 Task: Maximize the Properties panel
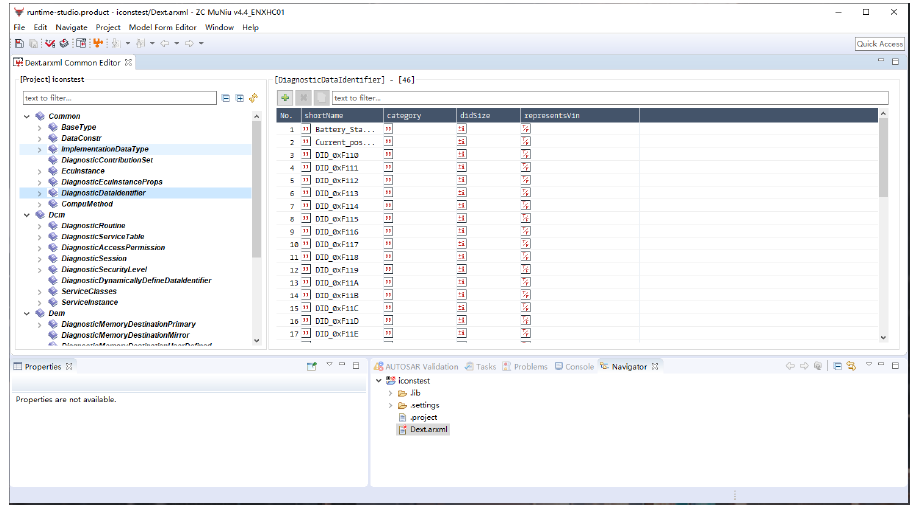pyautogui.click(x=356, y=365)
